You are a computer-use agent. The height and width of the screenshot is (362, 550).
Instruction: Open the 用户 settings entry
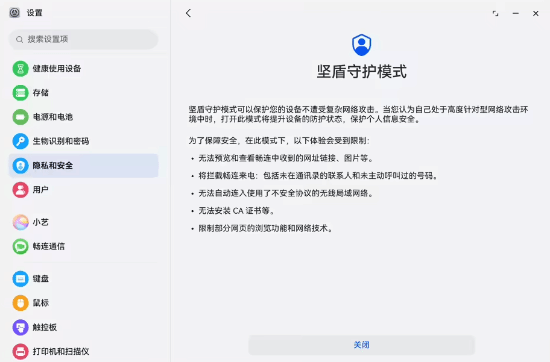point(83,190)
